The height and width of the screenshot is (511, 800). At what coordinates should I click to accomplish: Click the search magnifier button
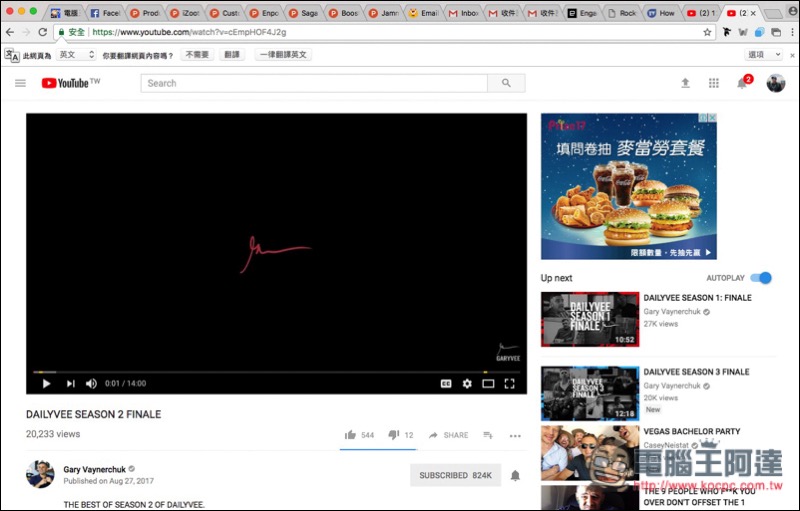coord(506,83)
